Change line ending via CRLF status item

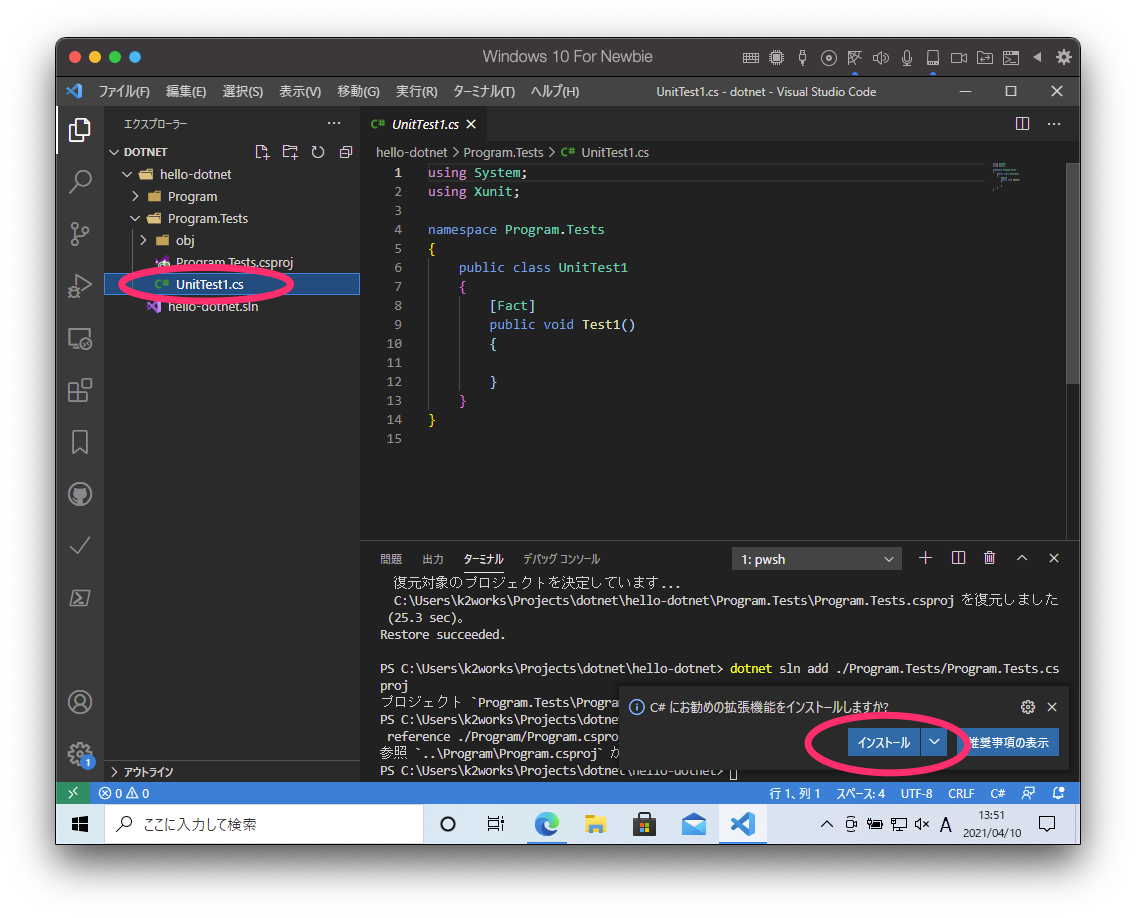[x=961, y=793]
